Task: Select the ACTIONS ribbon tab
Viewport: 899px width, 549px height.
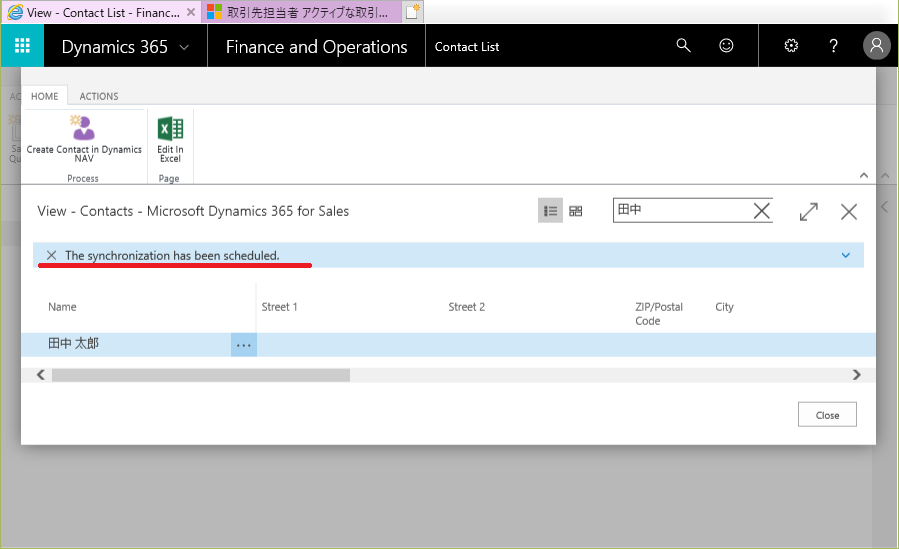Action: (99, 96)
